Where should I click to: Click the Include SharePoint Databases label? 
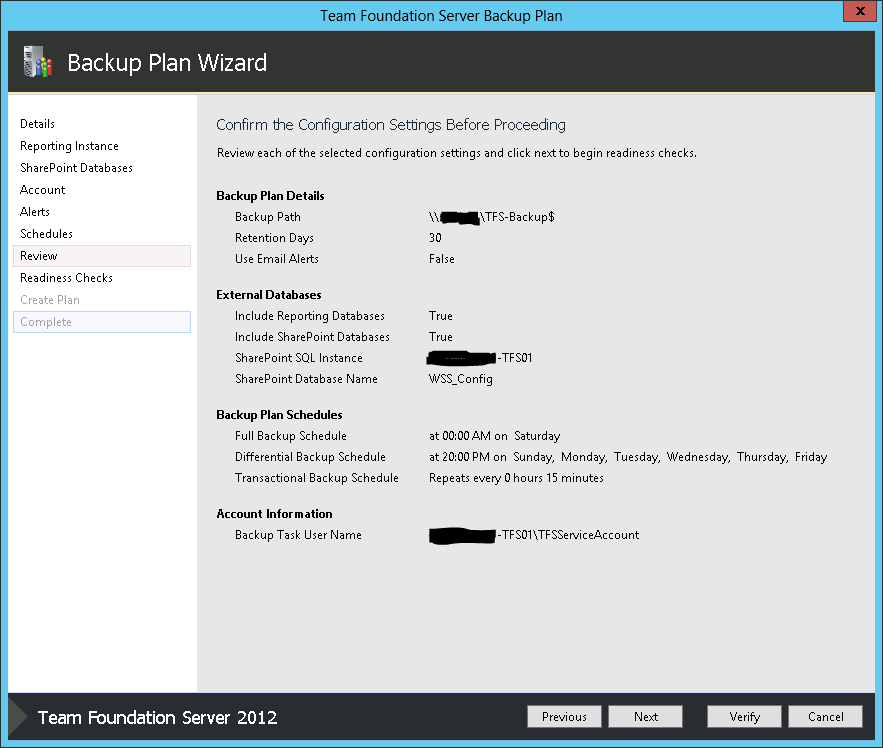[312, 337]
